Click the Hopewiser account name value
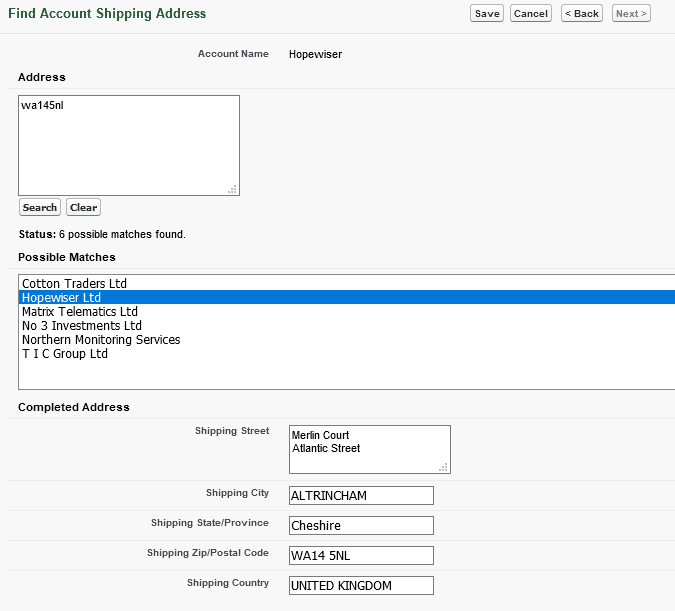 (x=315, y=54)
